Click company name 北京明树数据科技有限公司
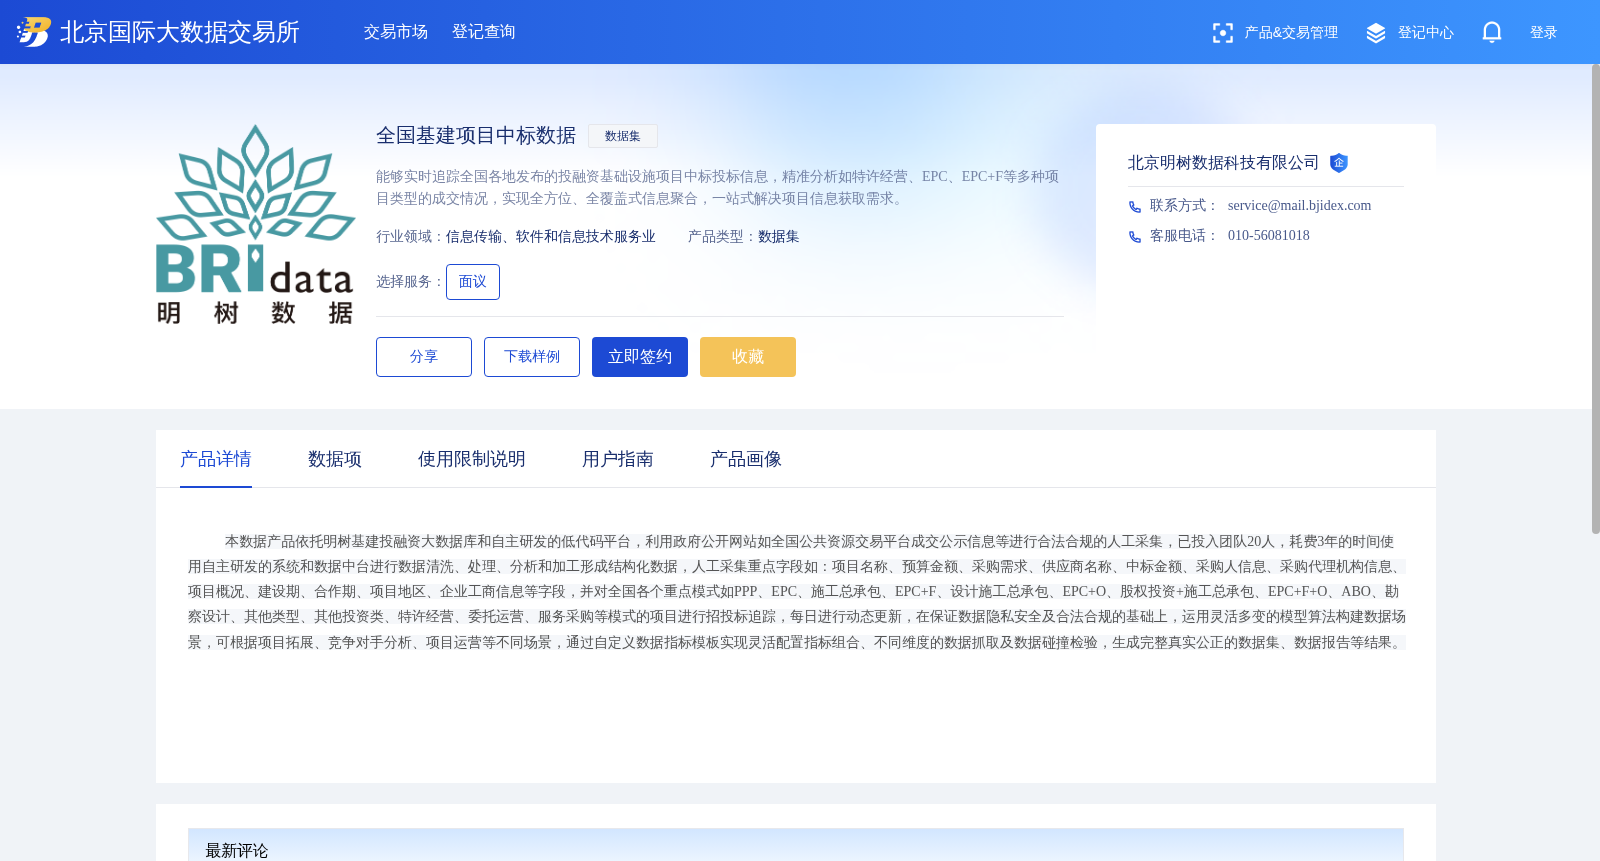Screen dimensions: 1600x861 pyautogui.click(x=1224, y=163)
